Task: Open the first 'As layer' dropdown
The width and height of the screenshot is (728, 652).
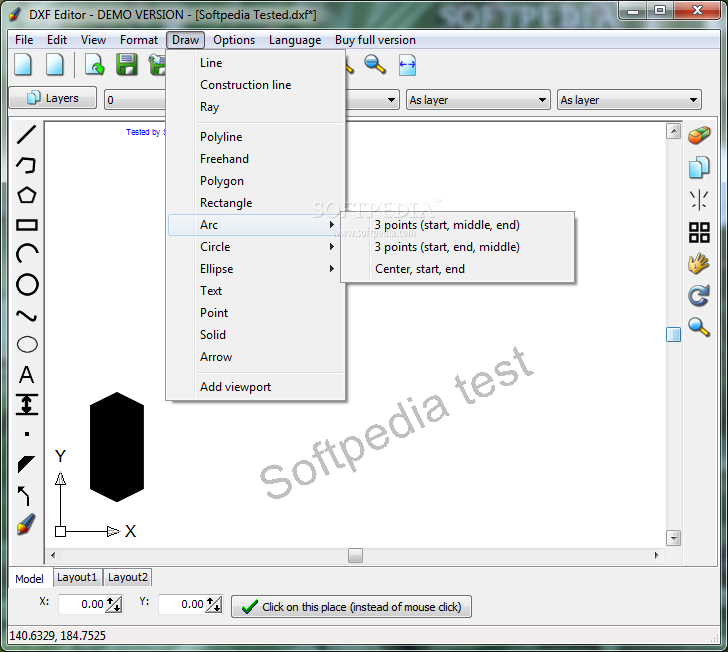Action: [478, 100]
